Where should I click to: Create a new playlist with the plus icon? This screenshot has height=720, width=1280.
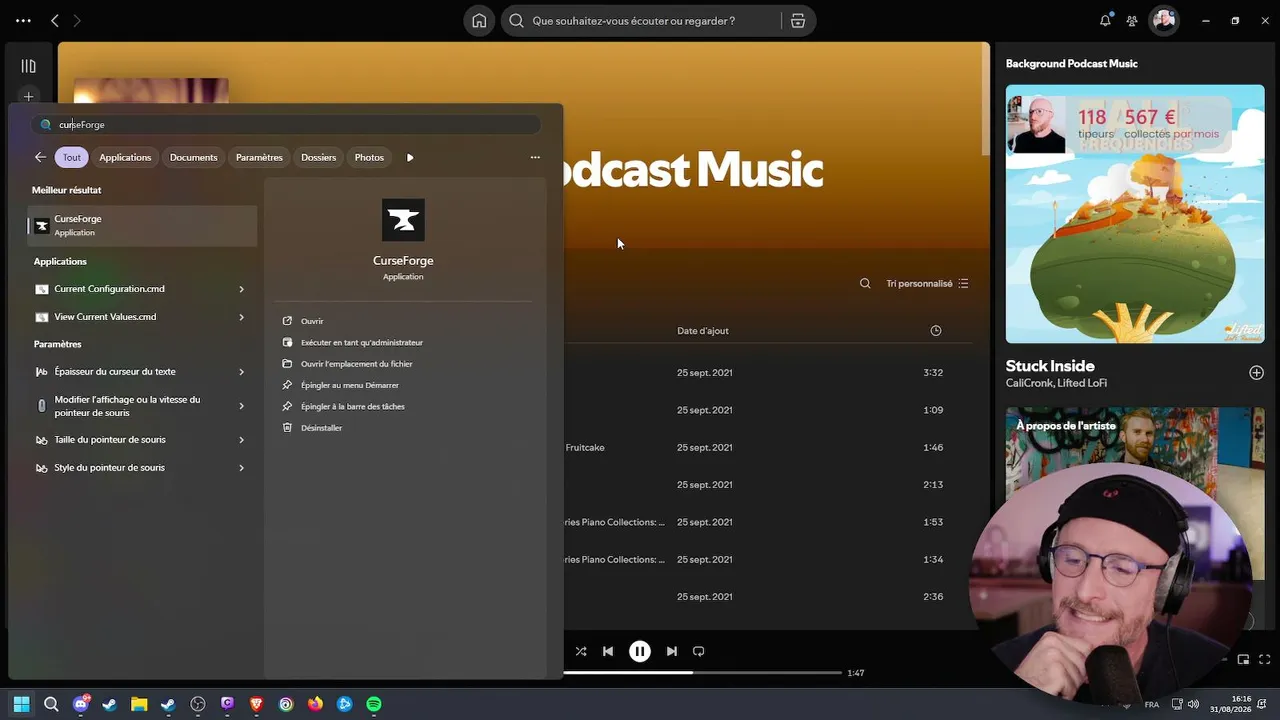coord(28,96)
